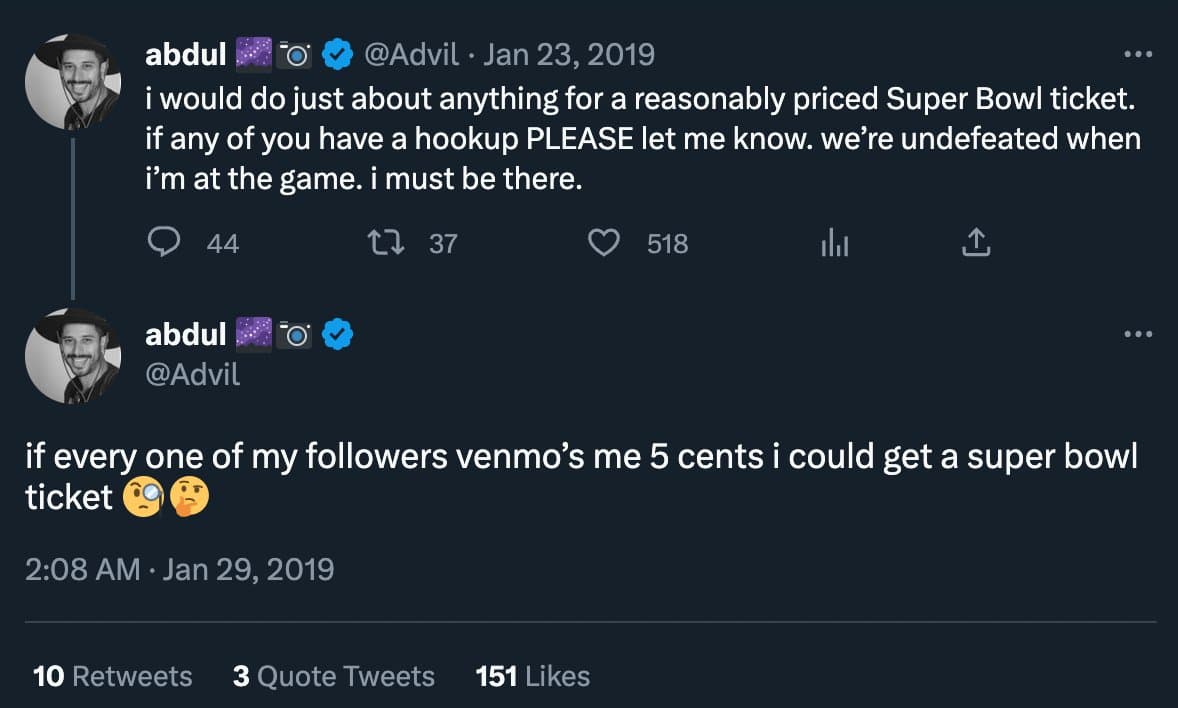This screenshot has height=708, width=1178.
Task: Click the 2:08 AM Jan 29, 2019 timestamp
Action: 179,569
